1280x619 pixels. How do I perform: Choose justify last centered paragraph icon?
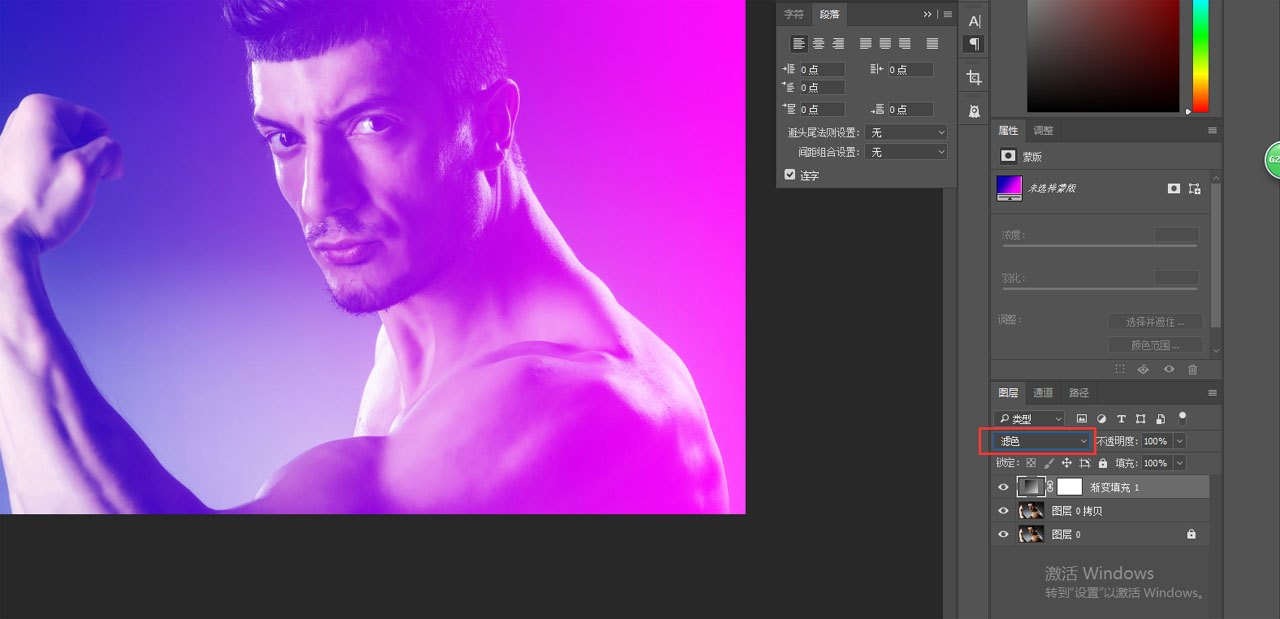(x=885, y=43)
